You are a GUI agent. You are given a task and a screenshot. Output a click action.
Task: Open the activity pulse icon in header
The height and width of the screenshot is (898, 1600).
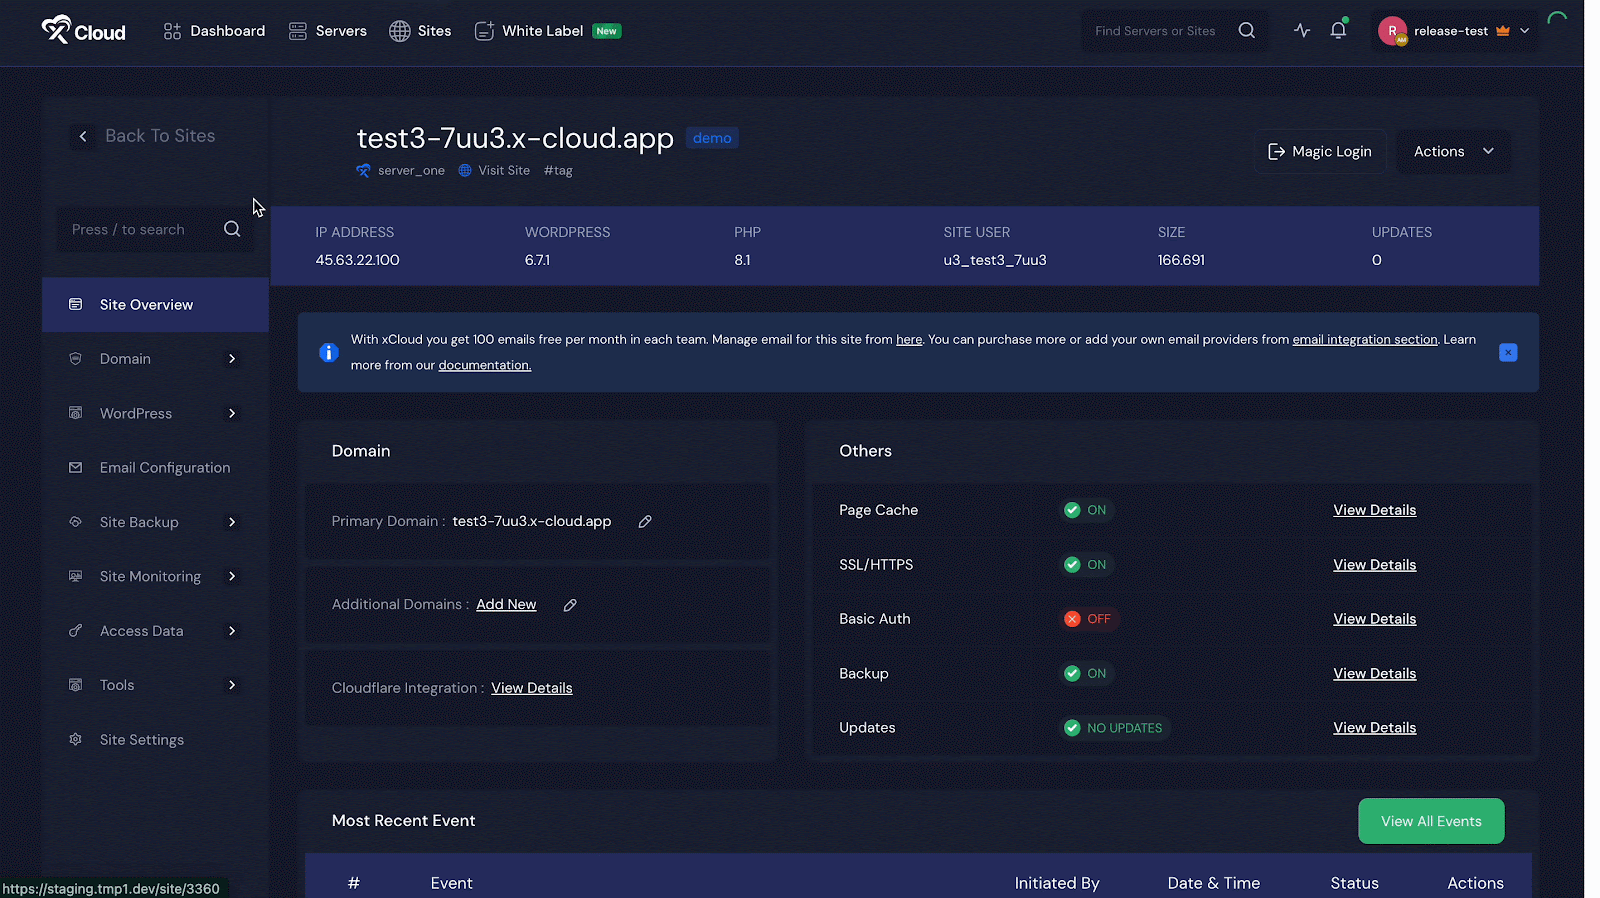pyautogui.click(x=1301, y=30)
